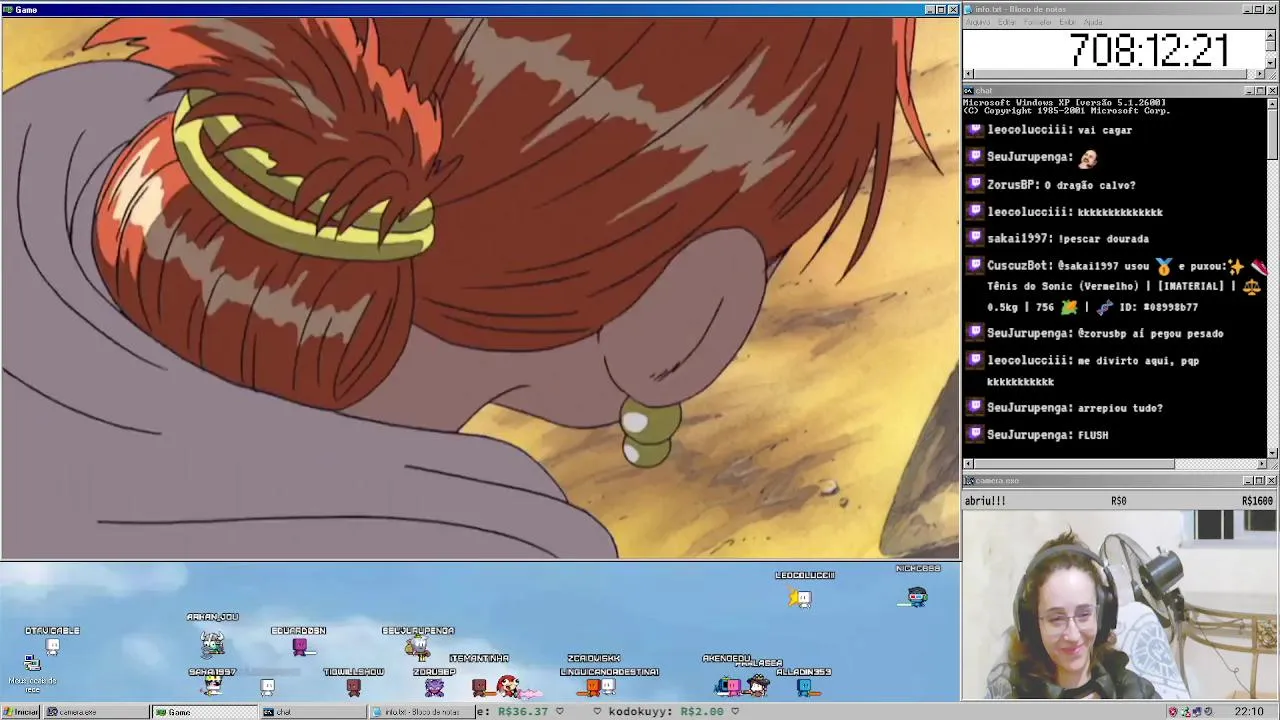The image size is (1280, 720).
Task: Click 'Tênis do Sonic (Vermelho)' chat text
Action: click(x=1063, y=286)
